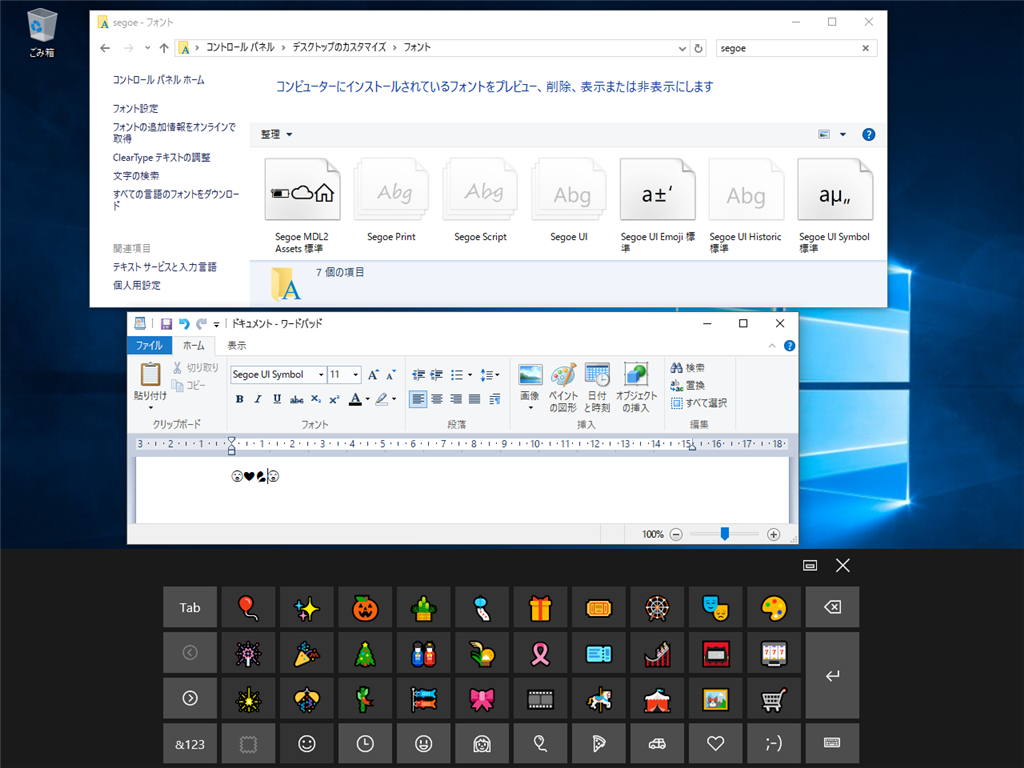Switch to the ホーム tab in WordPad

tap(193, 345)
